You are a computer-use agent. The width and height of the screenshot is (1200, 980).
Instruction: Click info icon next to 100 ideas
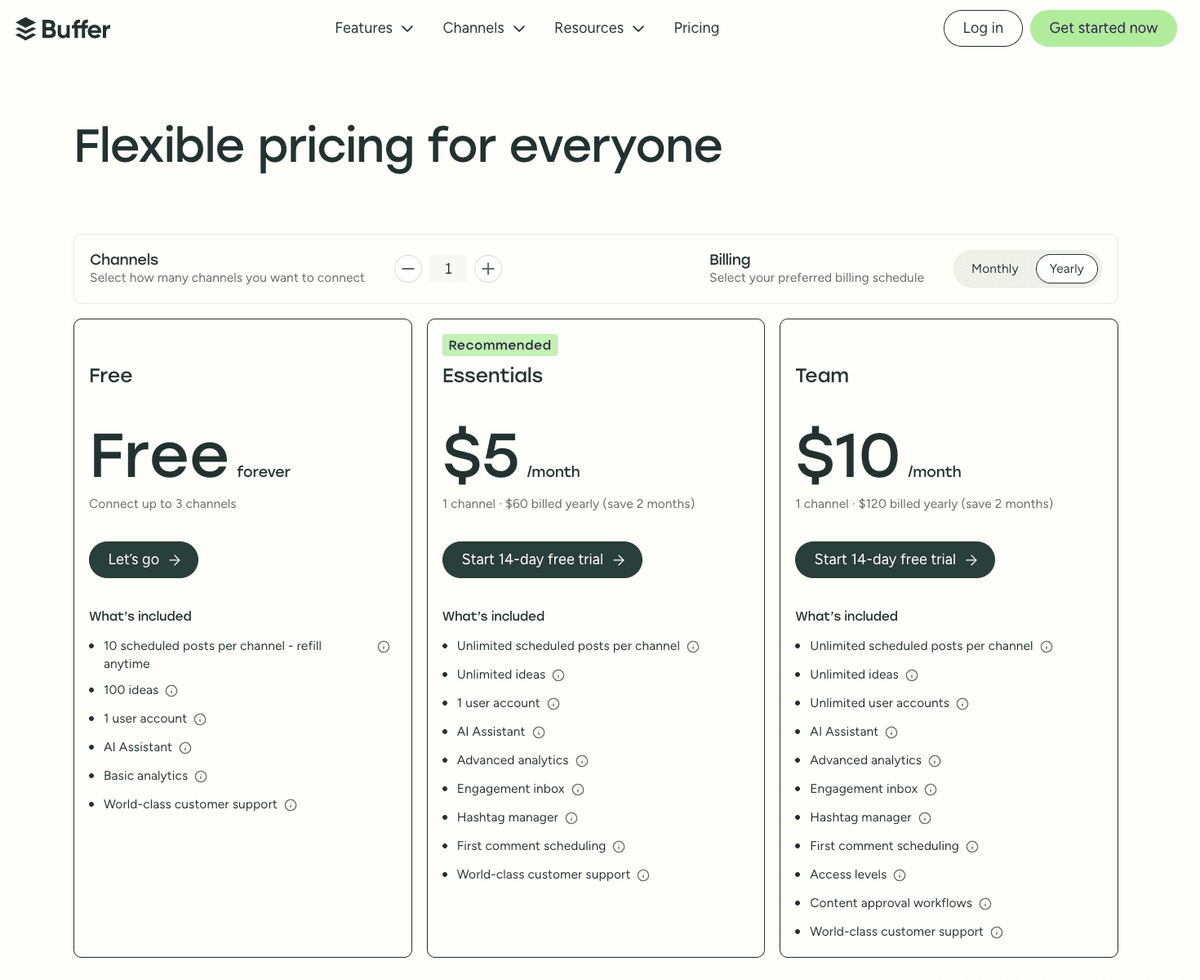click(x=171, y=690)
